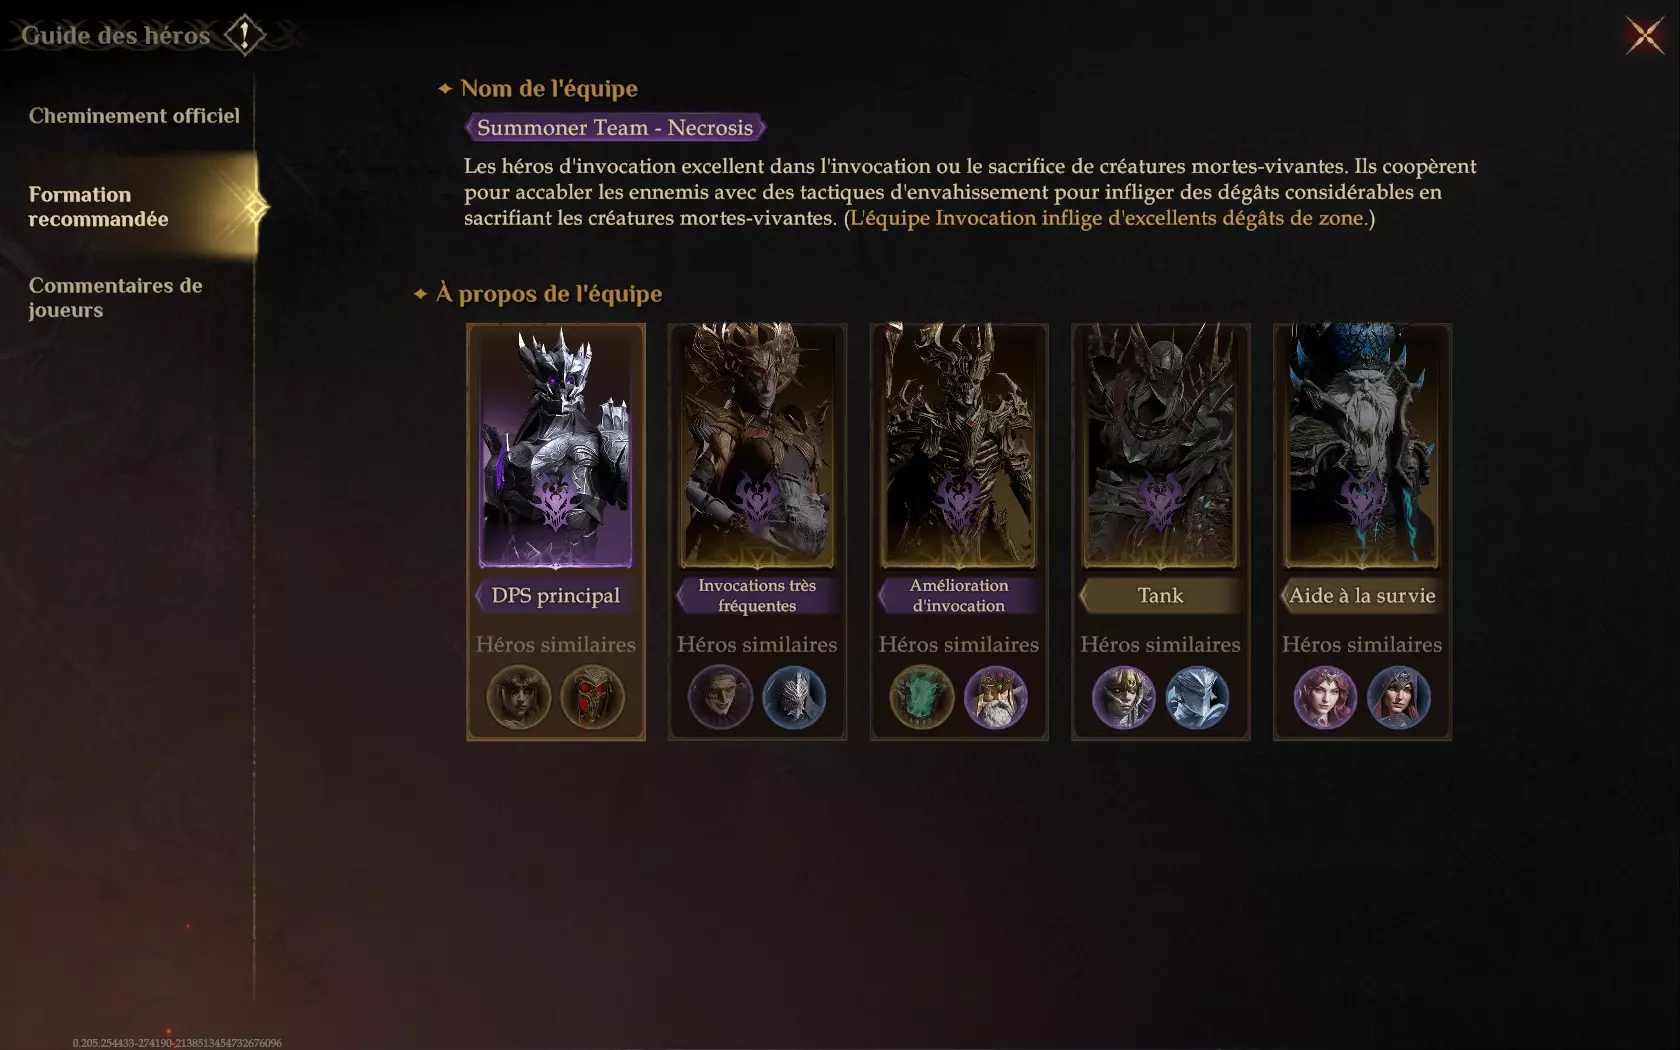
Task: Click silver-armored similar hero under Invocations très fréquentes
Action: (794, 697)
